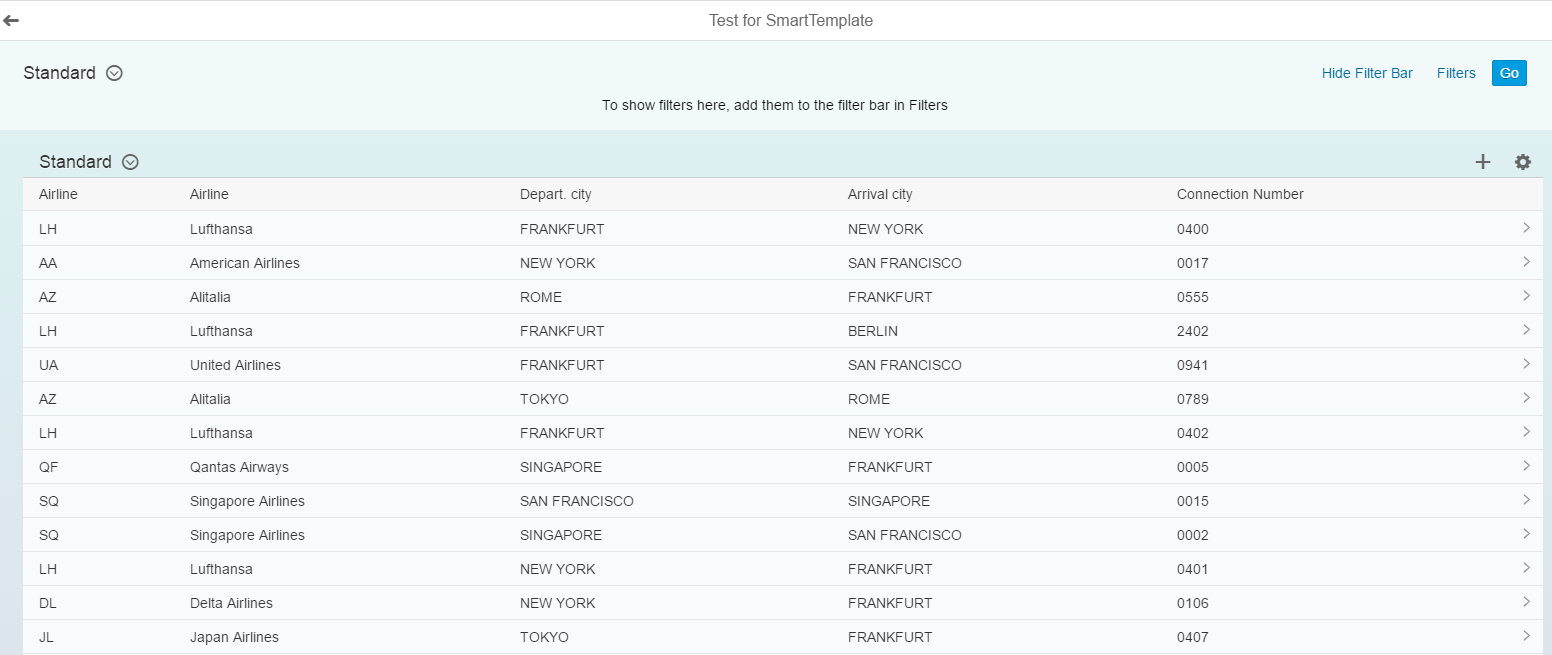The height and width of the screenshot is (655, 1552).
Task: Click the Go button
Action: coord(1509,73)
